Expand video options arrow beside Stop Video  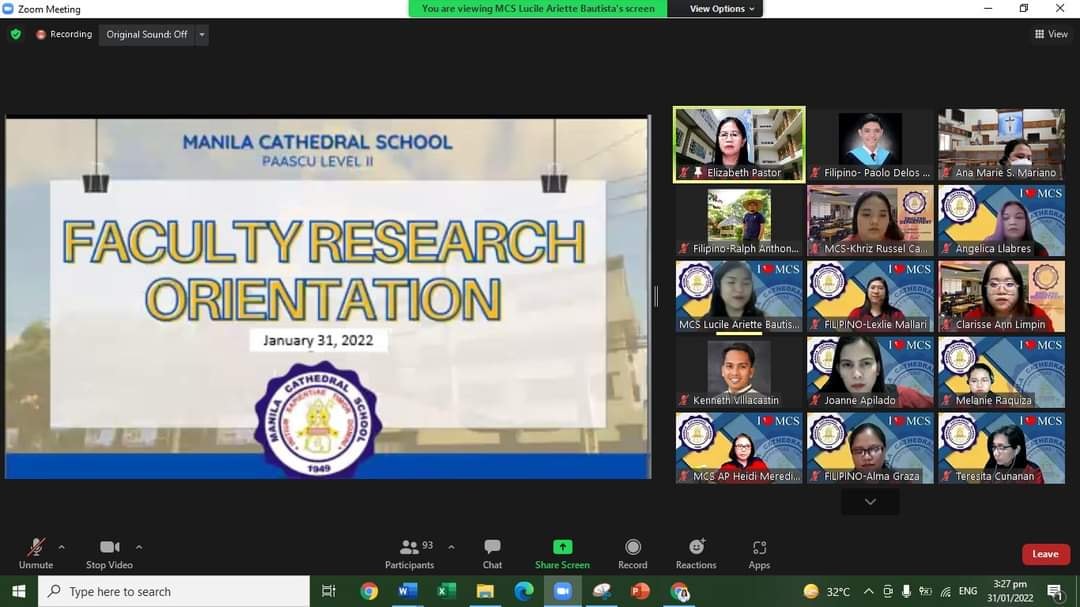point(139,547)
